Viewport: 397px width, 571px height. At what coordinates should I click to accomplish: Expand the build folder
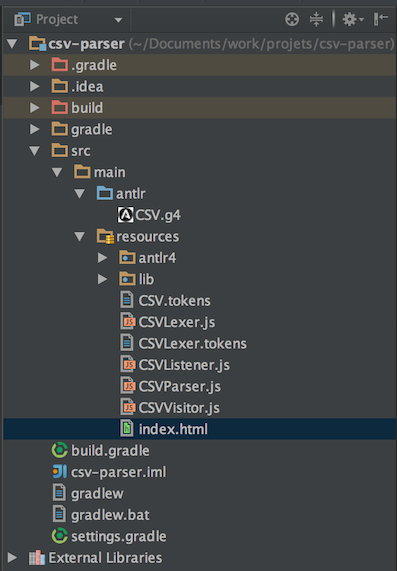(x=35, y=108)
